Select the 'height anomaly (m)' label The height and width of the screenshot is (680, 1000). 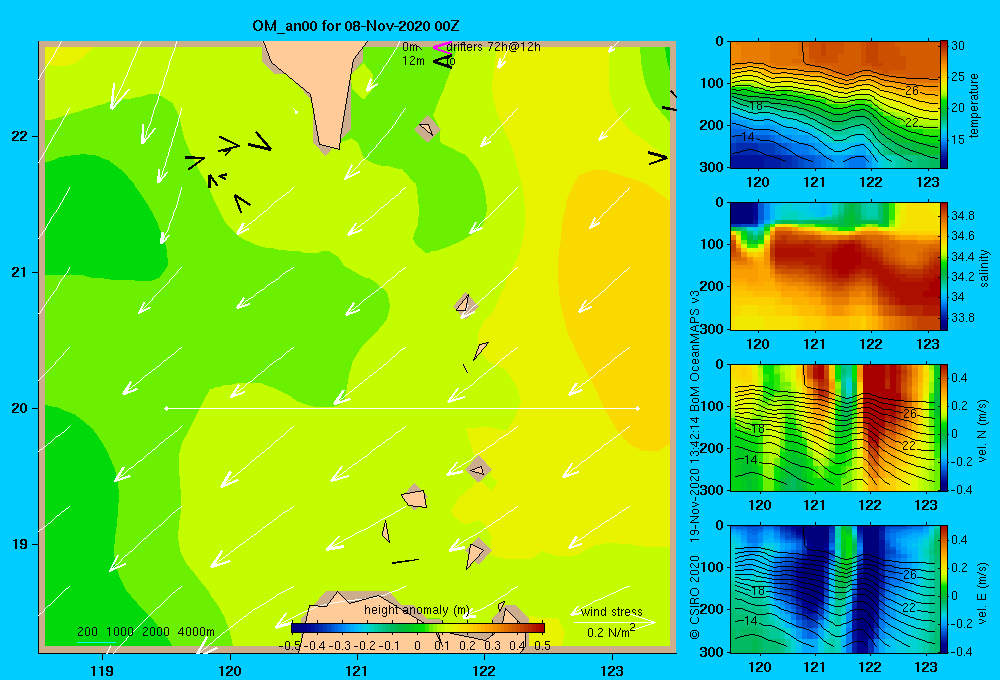coord(416,610)
